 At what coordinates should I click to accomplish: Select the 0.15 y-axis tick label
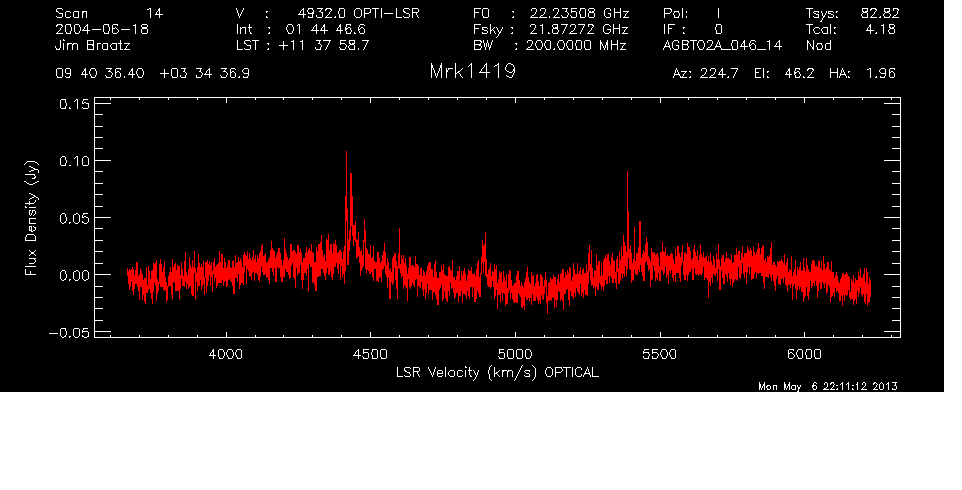click(74, 104)
